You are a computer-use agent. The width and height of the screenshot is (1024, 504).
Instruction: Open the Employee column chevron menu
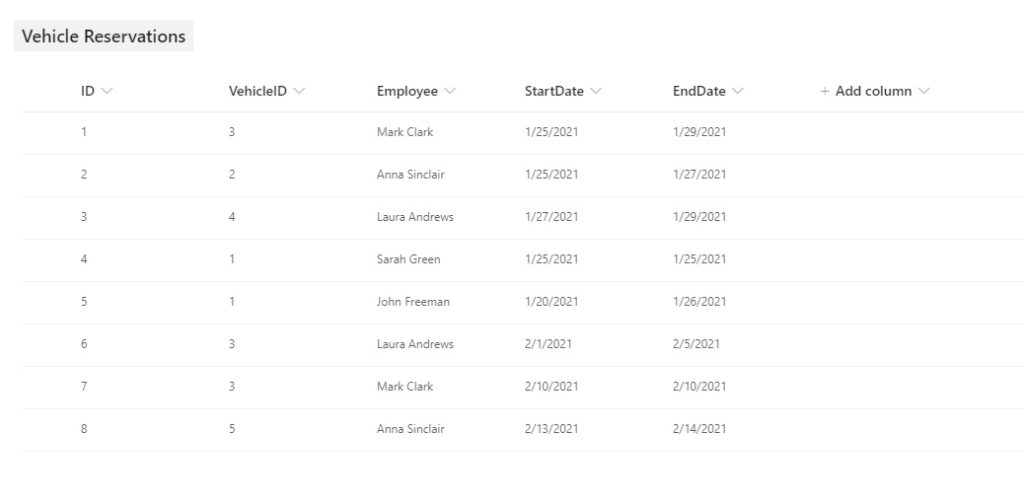click(449, 91)
